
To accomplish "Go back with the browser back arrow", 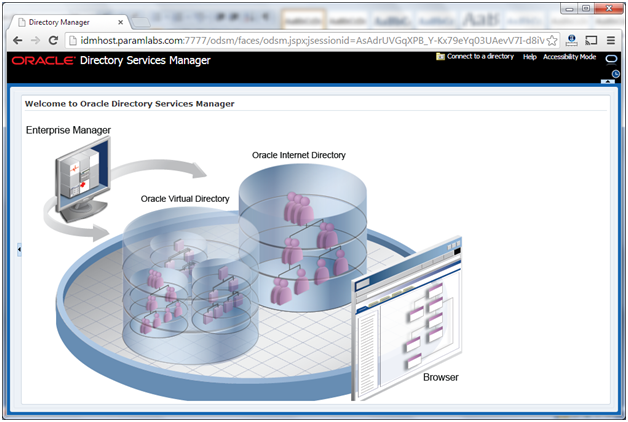I will point(18,40).
